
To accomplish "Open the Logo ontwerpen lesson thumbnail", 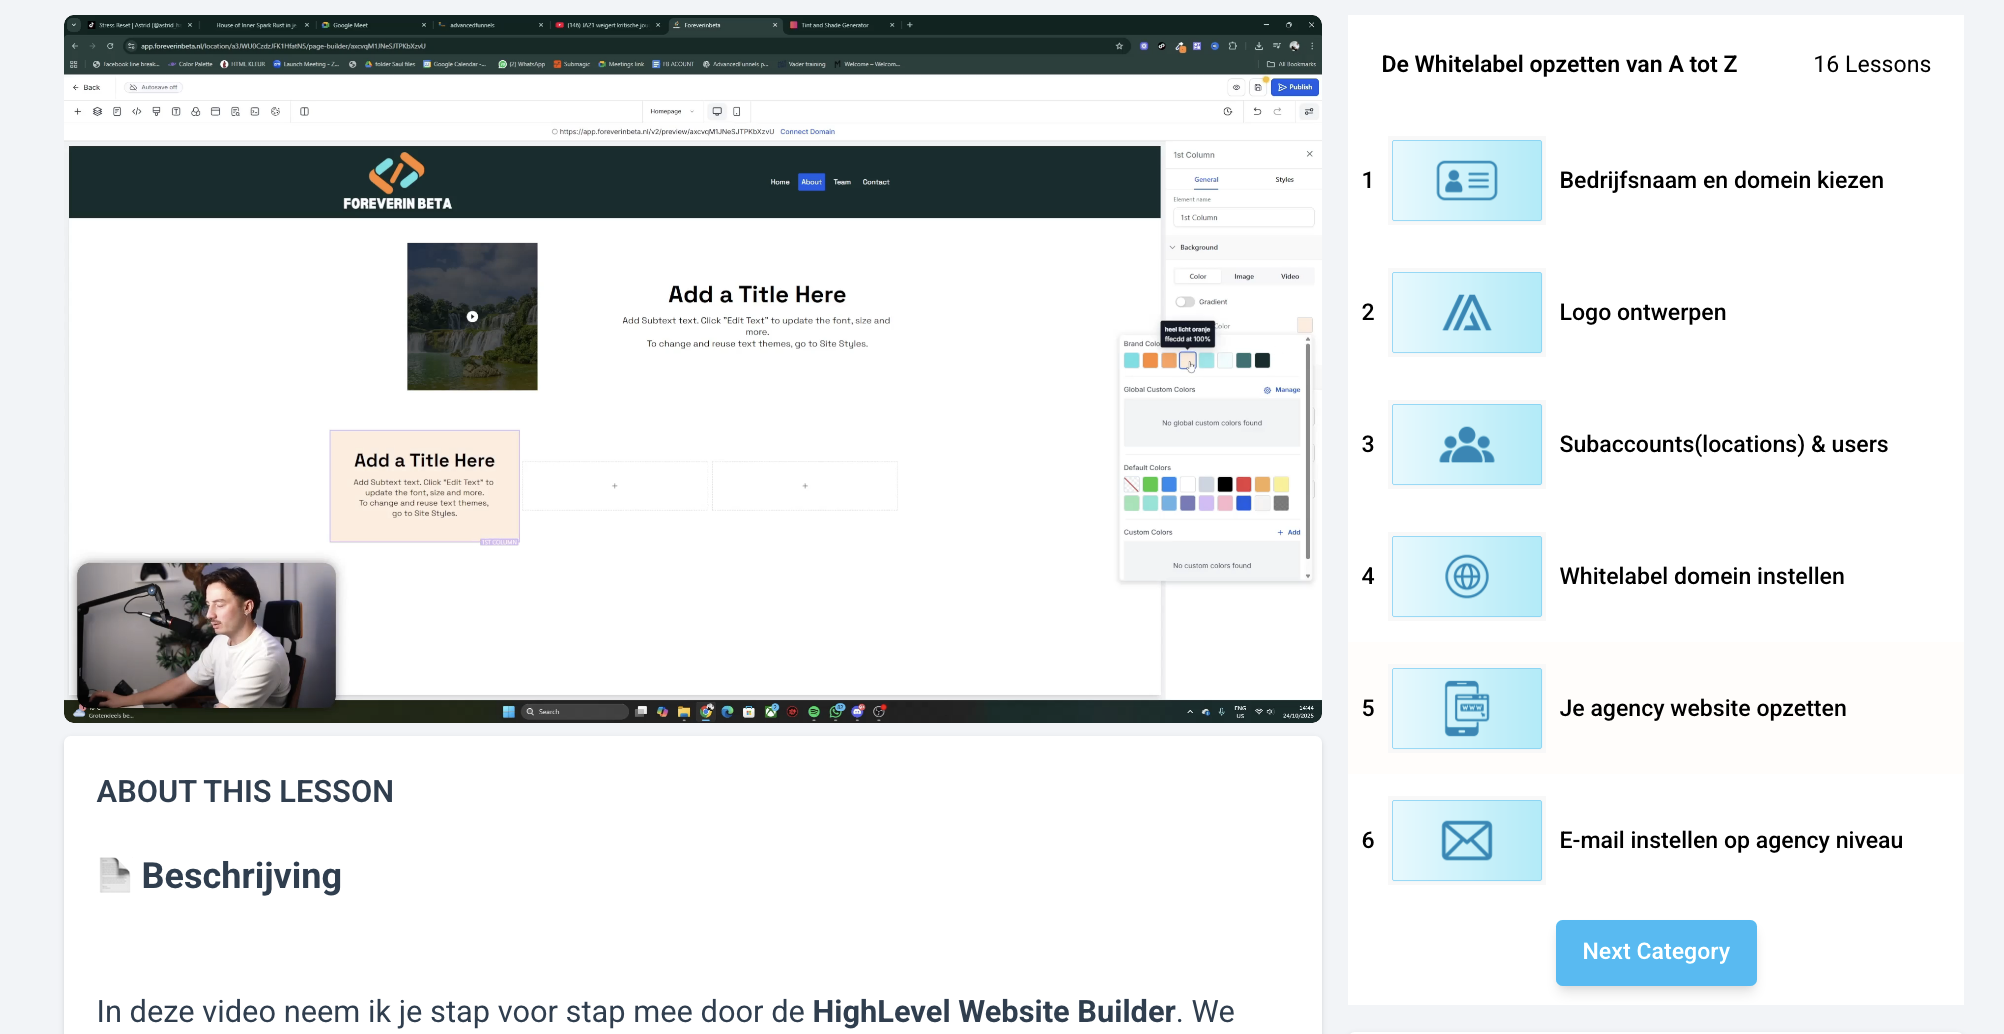I will coord(1466,312).
